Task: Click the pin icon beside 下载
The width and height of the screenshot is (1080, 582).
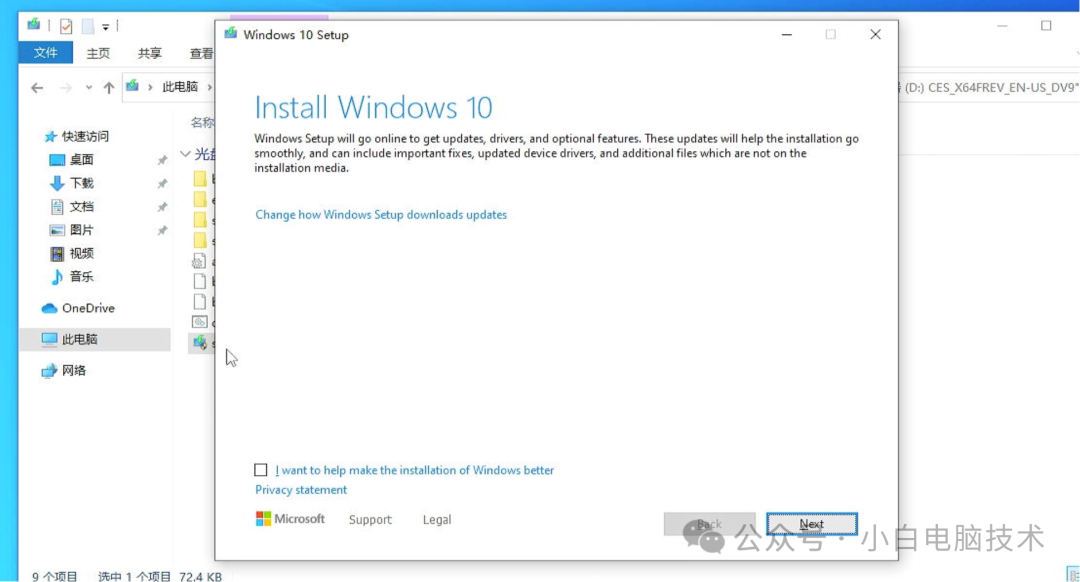Action: (162, 183)
